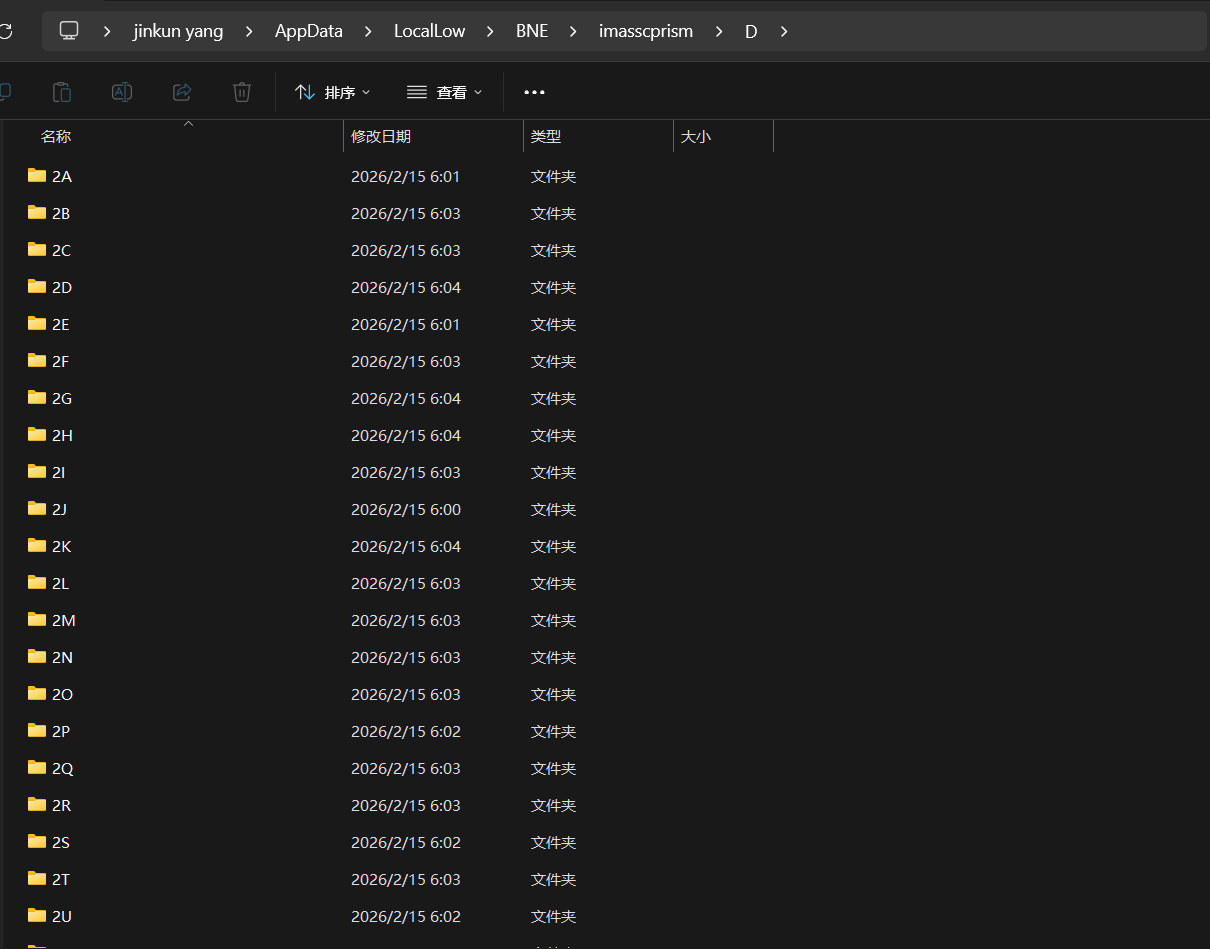
Task: Go to LocalLow breadcrumb
Action: [x=430, y=31]
